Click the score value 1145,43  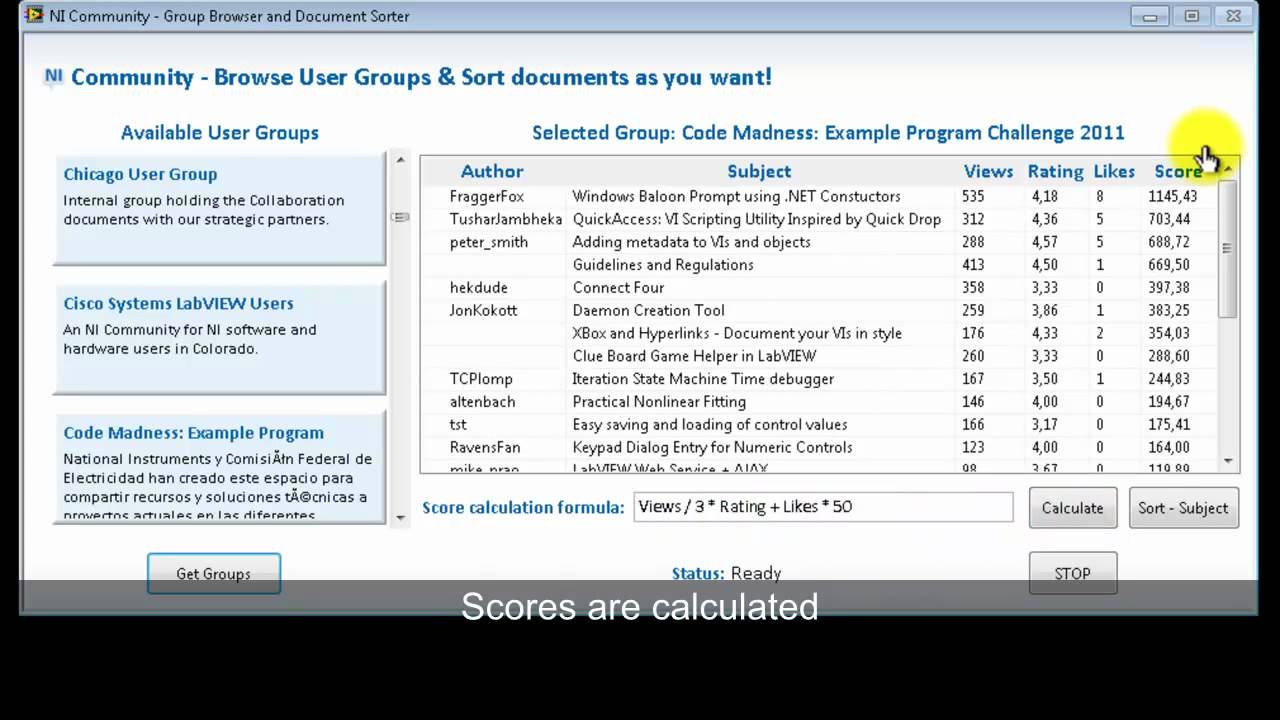point(1173,196)
